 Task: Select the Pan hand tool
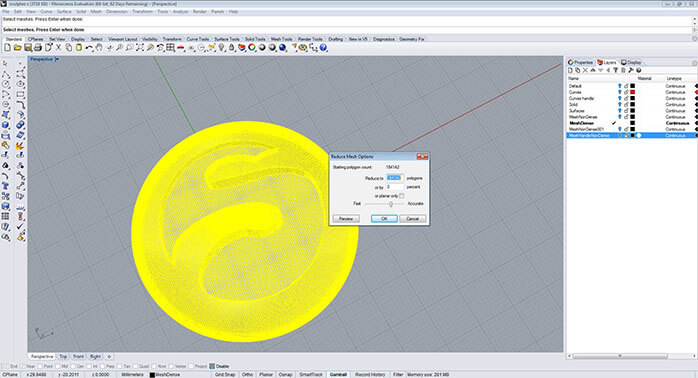[99, 47]
